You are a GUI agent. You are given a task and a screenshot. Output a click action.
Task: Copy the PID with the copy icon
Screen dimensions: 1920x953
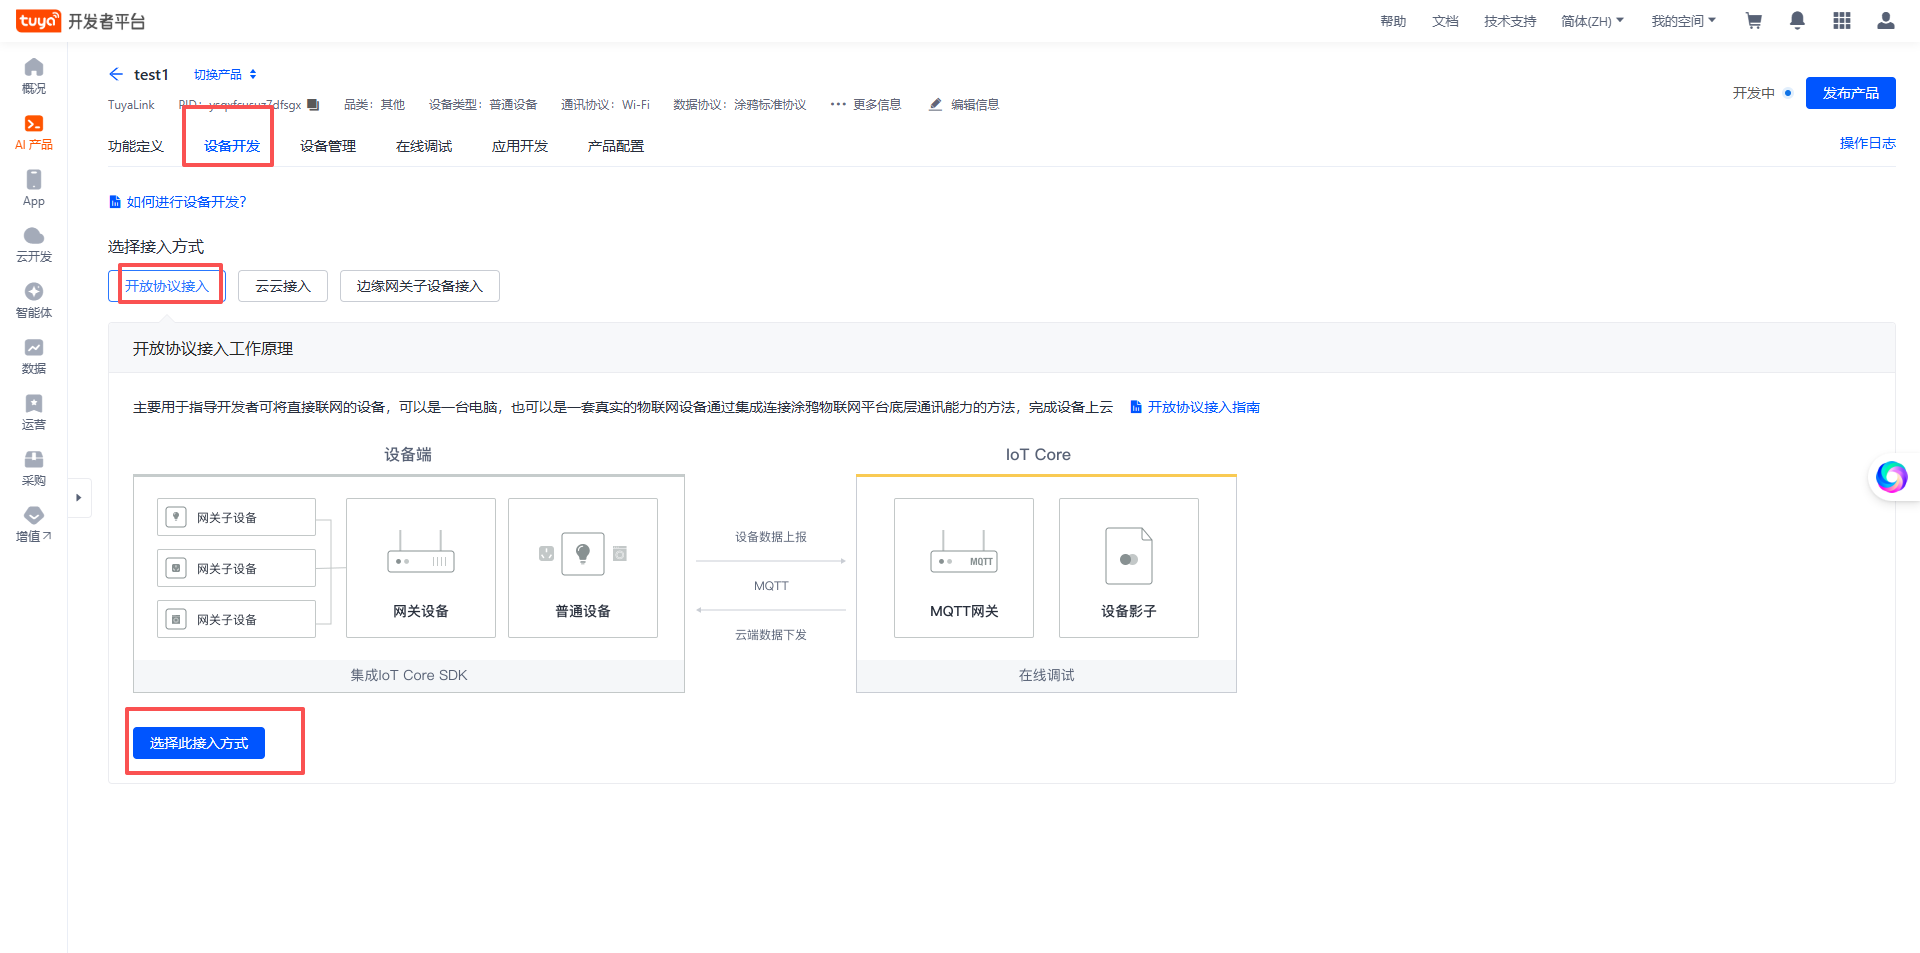click(x=313, y=105)
